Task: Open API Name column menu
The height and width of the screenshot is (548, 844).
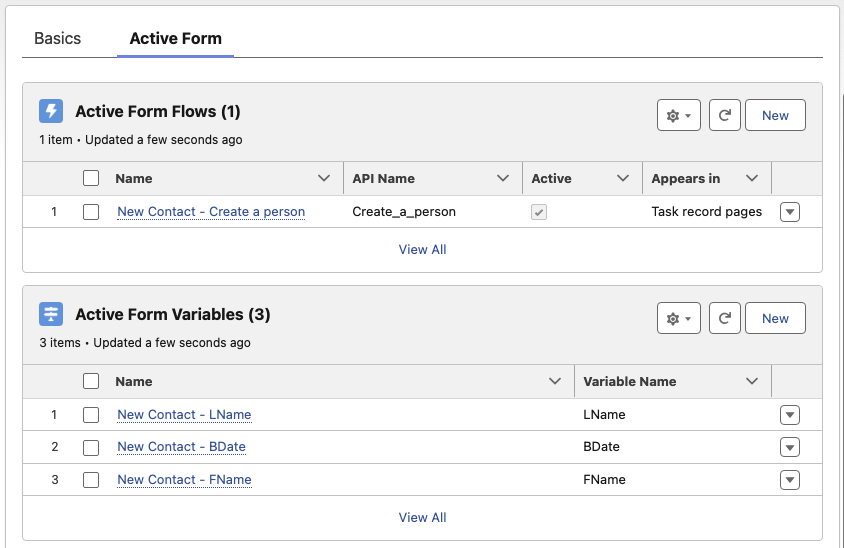Action: pos(503,178)
